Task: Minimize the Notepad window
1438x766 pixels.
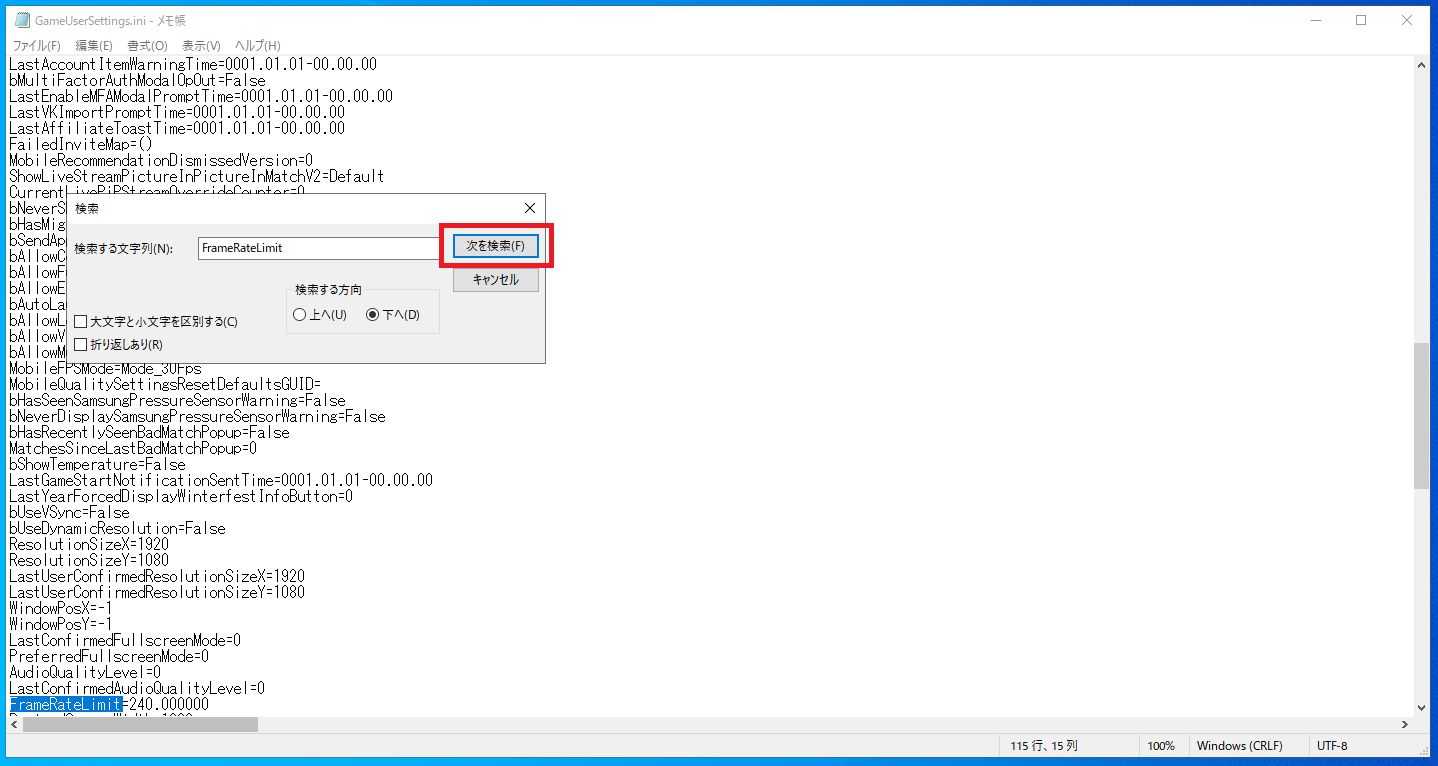Action: point(1315,20)
